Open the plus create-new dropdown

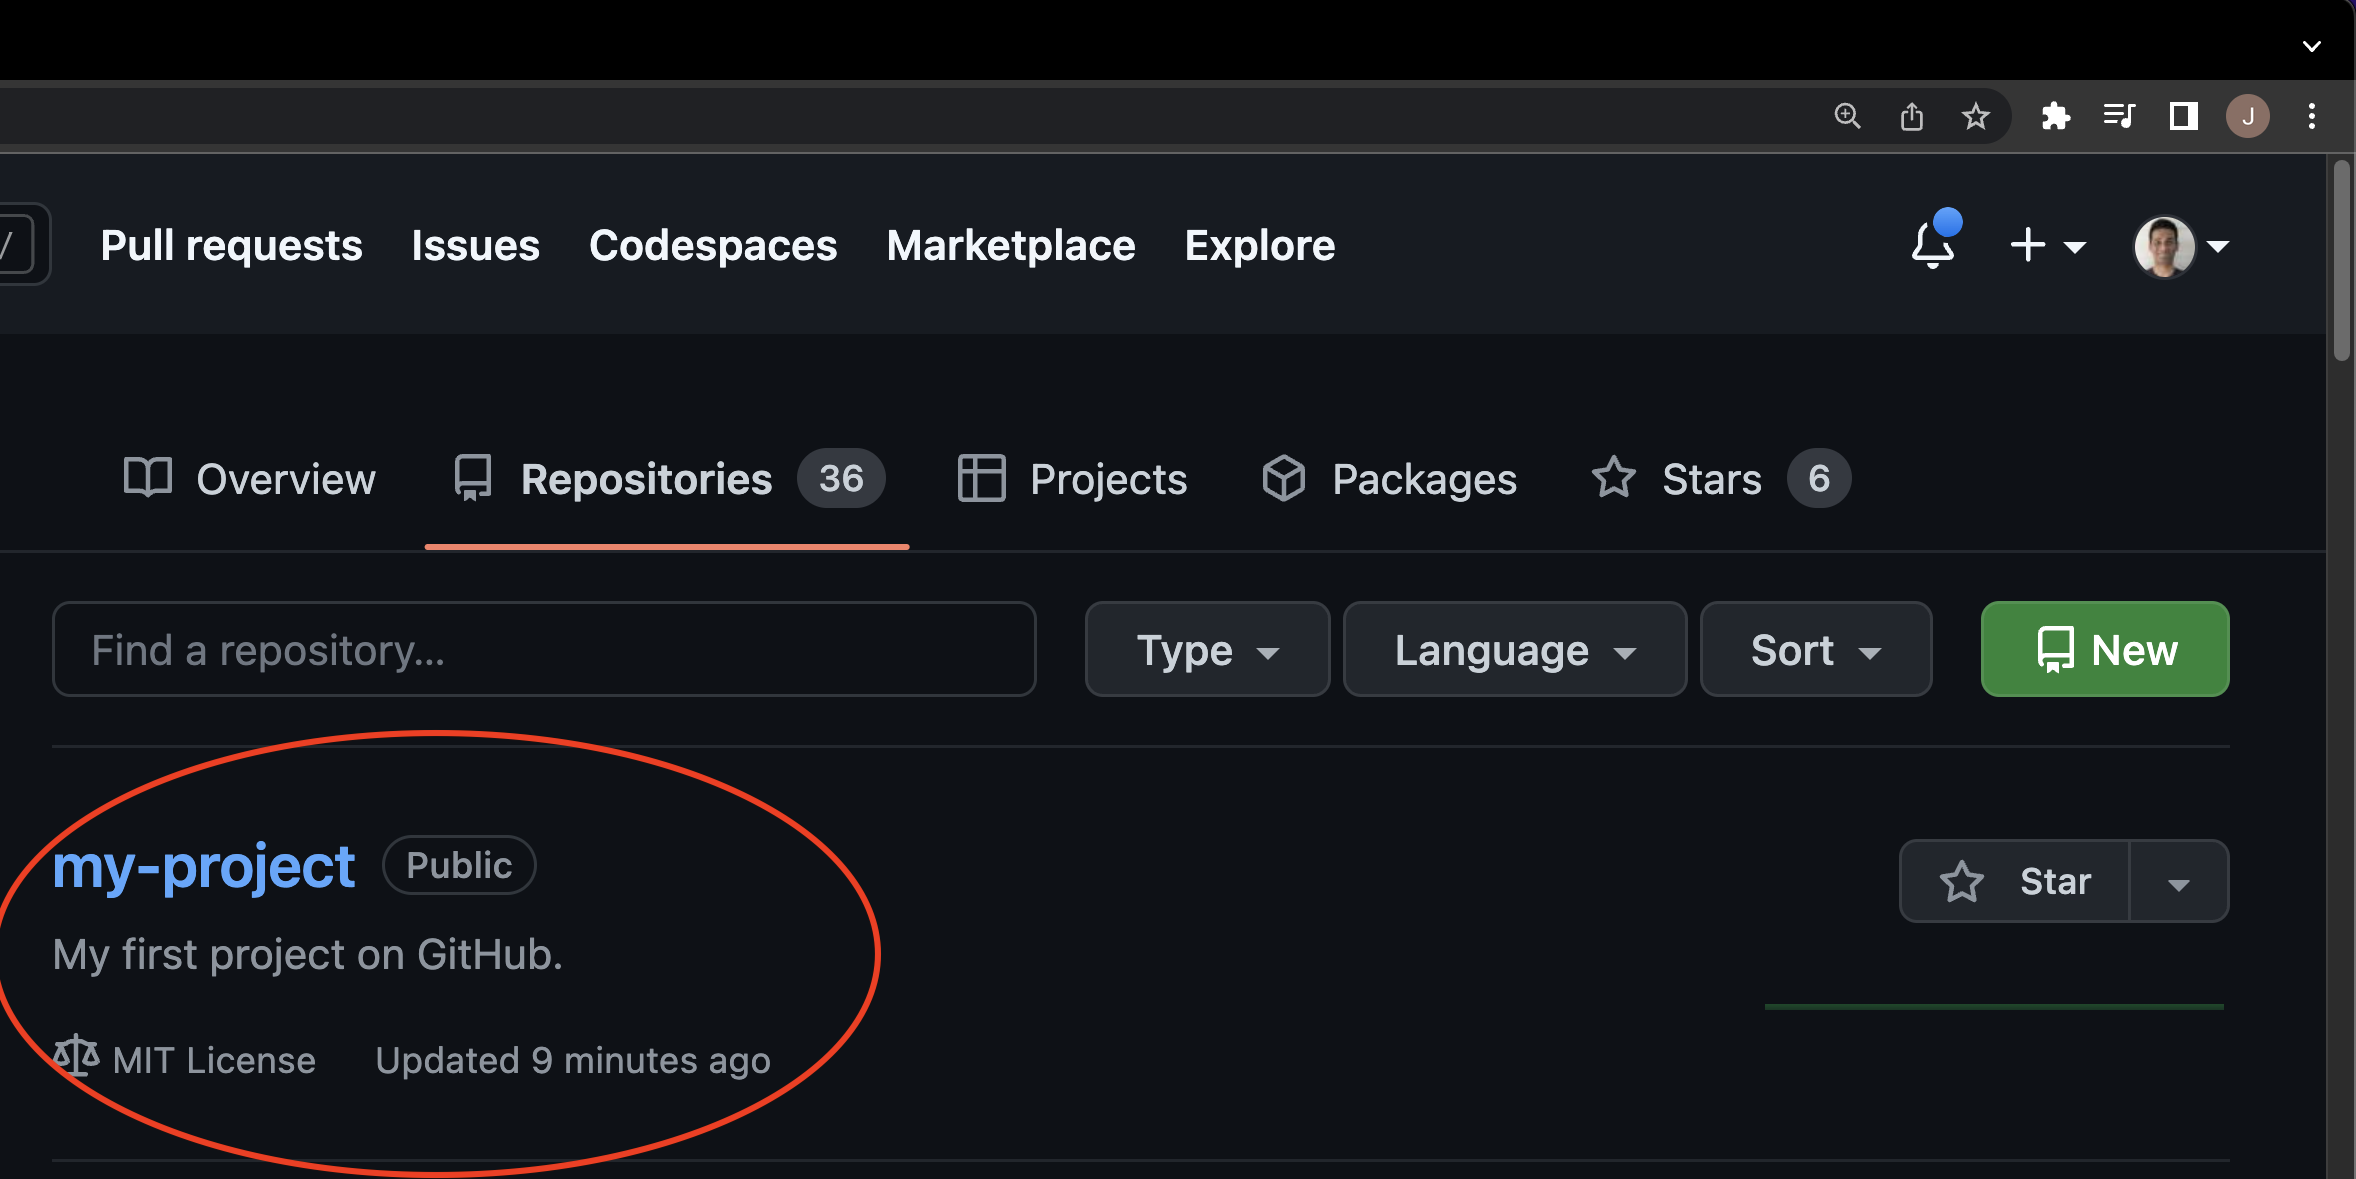(x=2047, y=245)
